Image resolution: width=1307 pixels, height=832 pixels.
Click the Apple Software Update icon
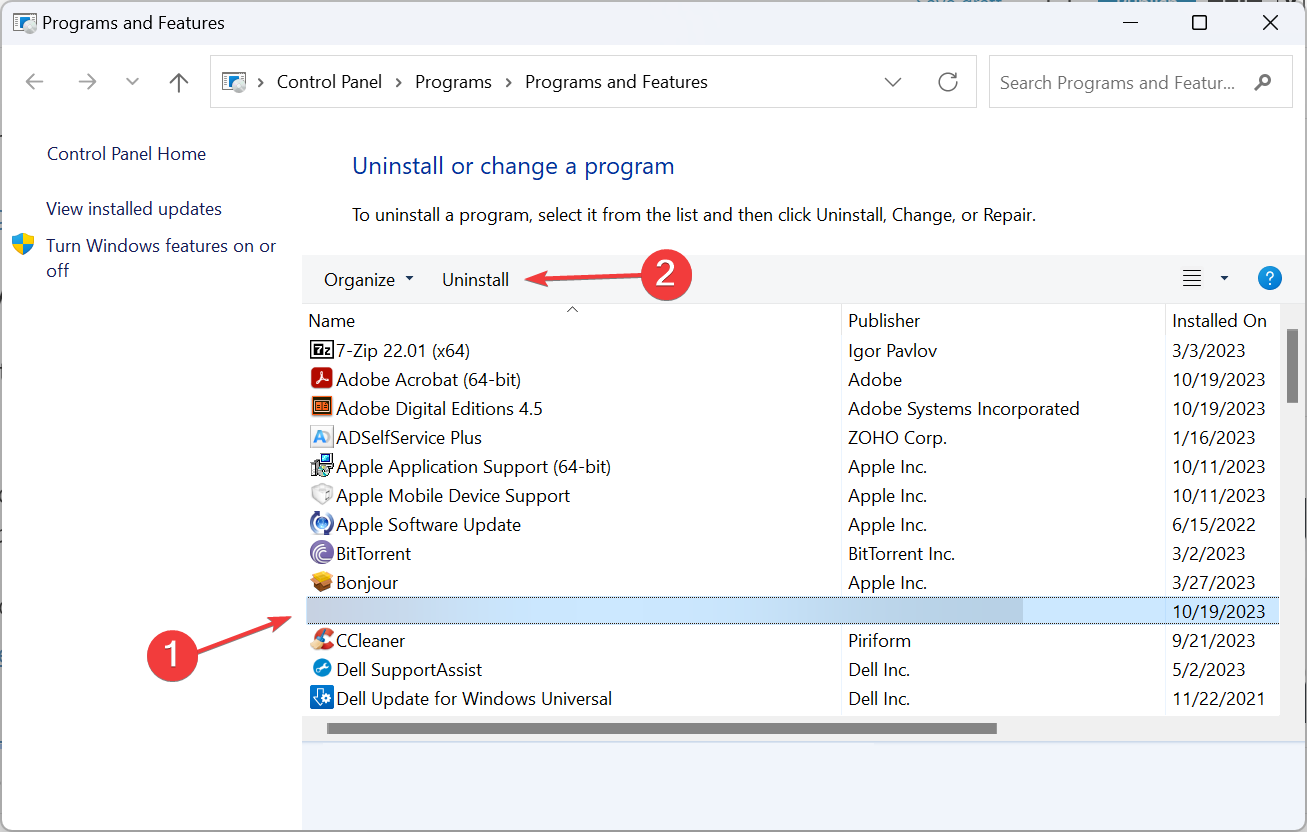click(x=321, y=524)
